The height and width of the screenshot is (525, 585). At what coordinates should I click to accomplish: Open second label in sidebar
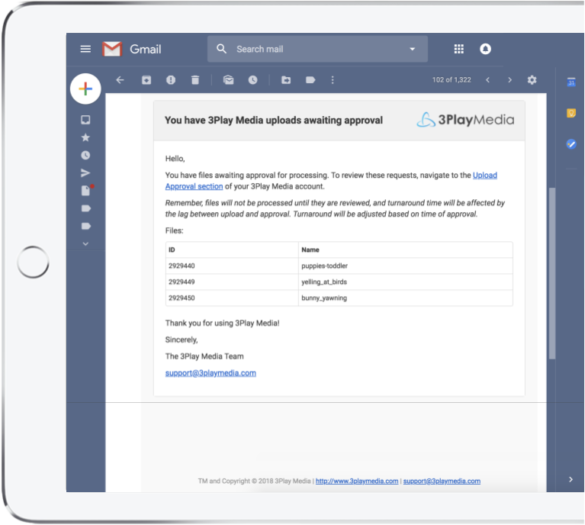coord(86,226)
